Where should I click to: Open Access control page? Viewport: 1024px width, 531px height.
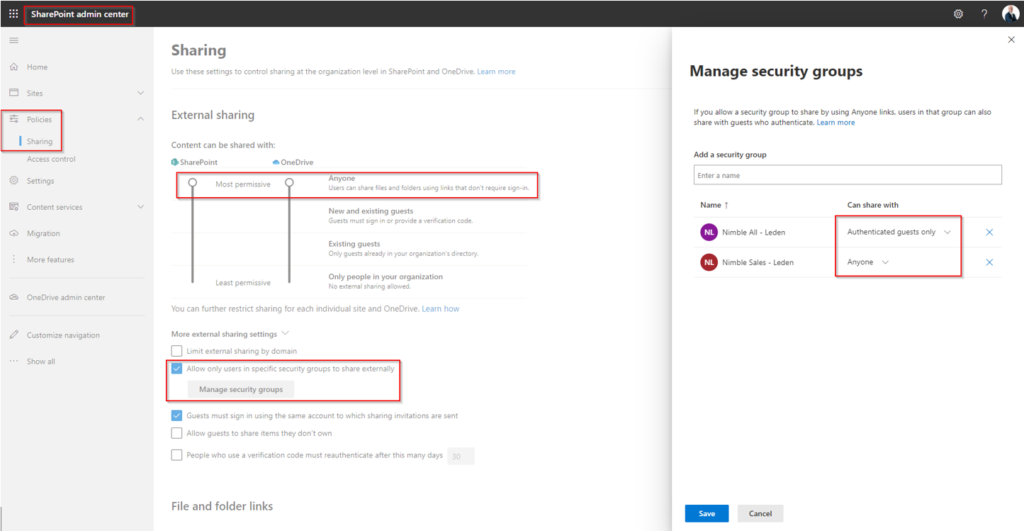coord(51,159)
